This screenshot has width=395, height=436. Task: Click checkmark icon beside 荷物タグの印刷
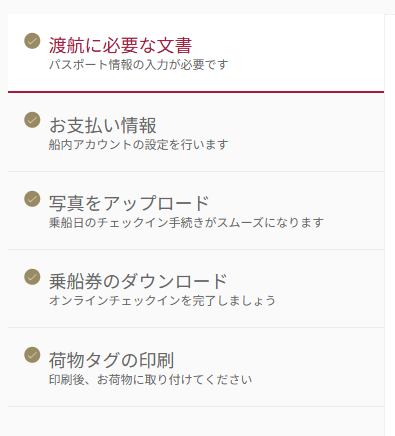coord(32,355)
